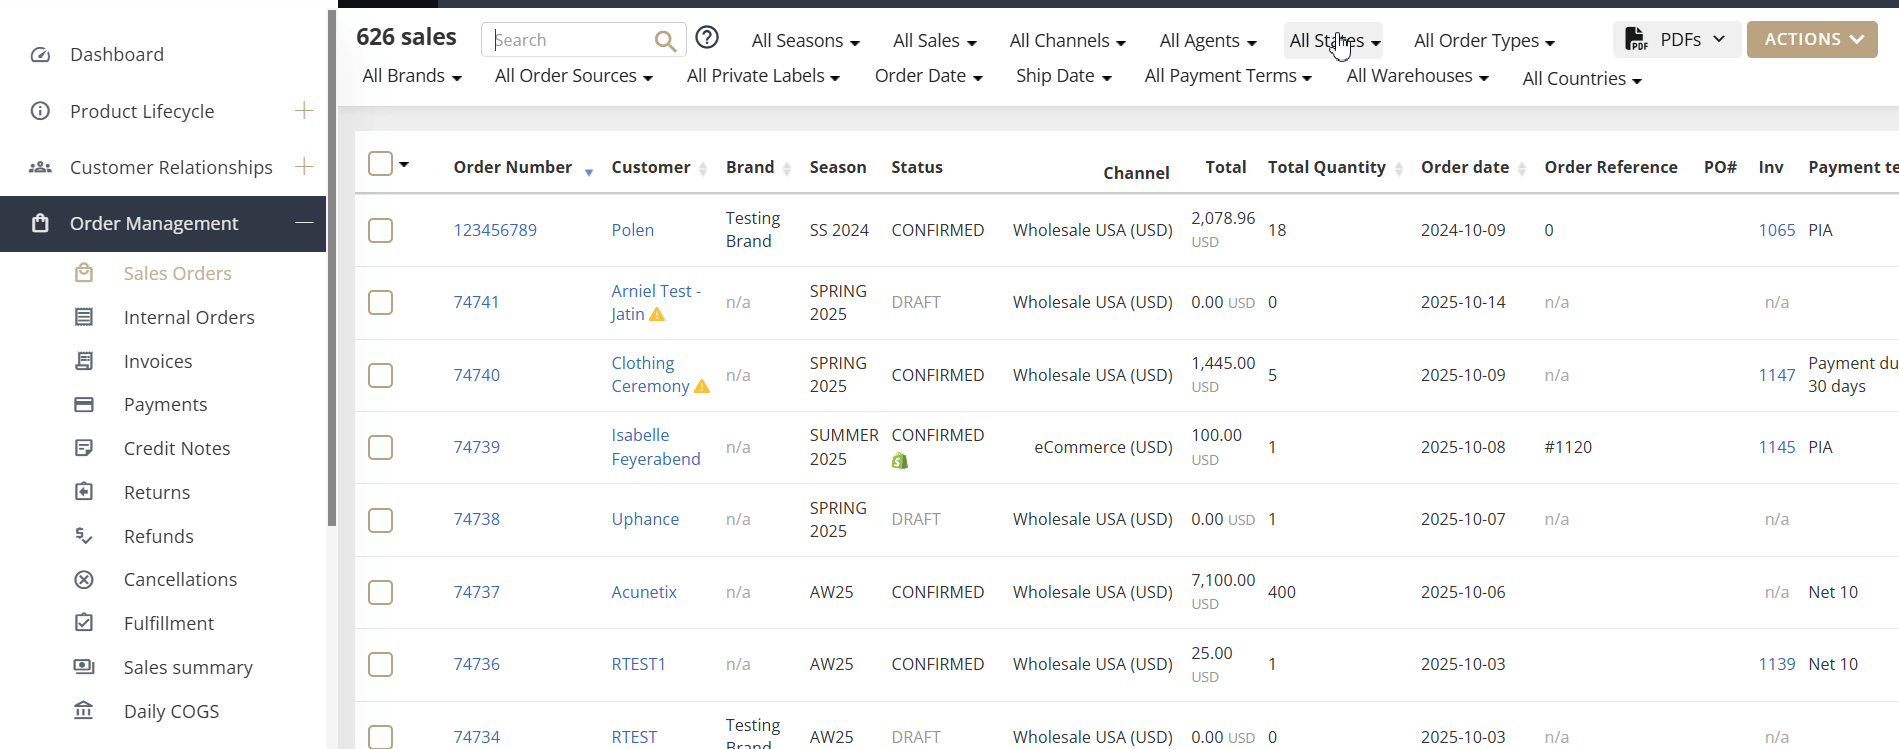Click the warning icon beside Clothing Ceremony
Screen dimensions: 1899x749
pos(702,387)
